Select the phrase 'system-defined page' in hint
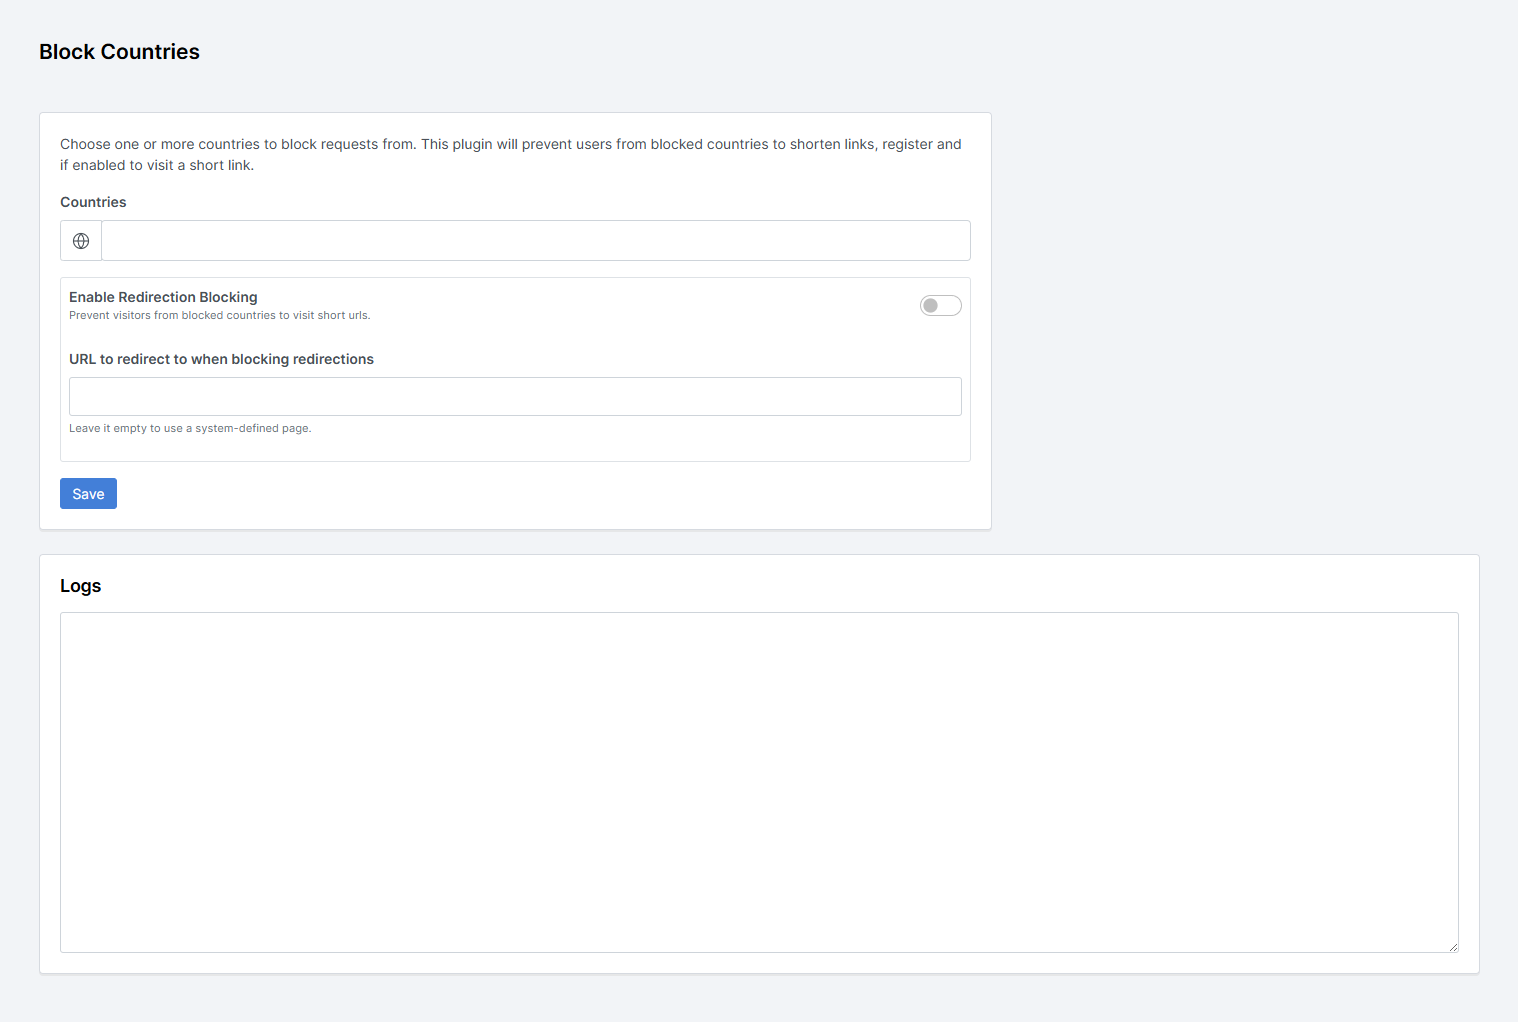Viewport: 1518px width, 1022px height. pos(252,428)
